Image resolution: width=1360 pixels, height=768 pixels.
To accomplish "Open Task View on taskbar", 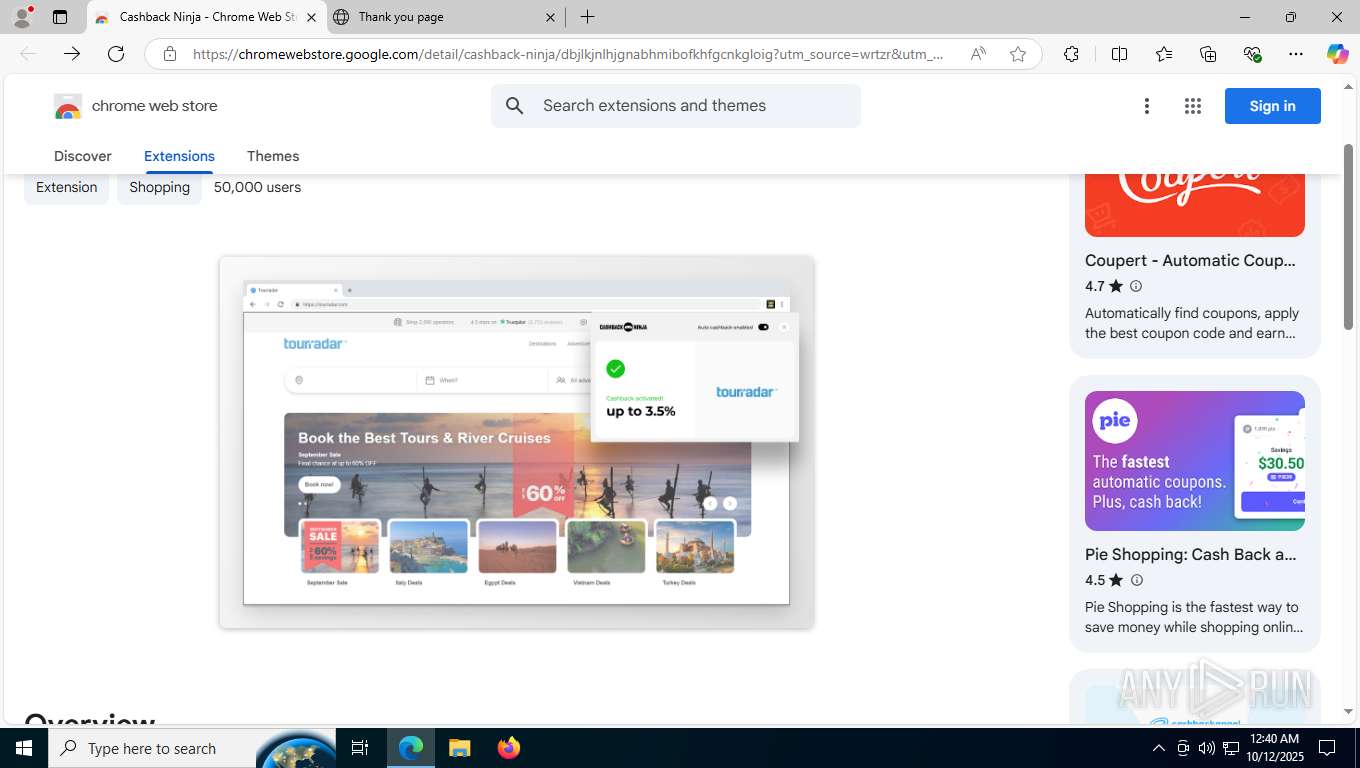I will pos(360,748).
